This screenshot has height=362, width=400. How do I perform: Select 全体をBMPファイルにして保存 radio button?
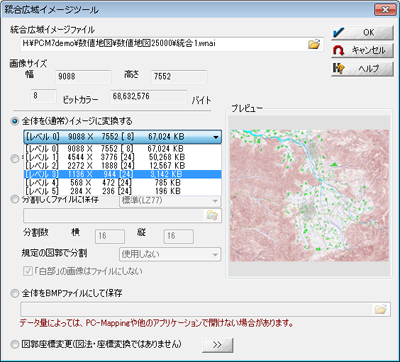[15, 294]
